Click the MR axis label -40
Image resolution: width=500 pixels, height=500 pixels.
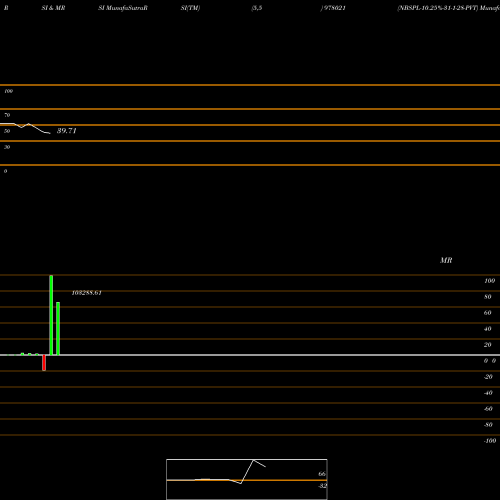tap(488, 393)
